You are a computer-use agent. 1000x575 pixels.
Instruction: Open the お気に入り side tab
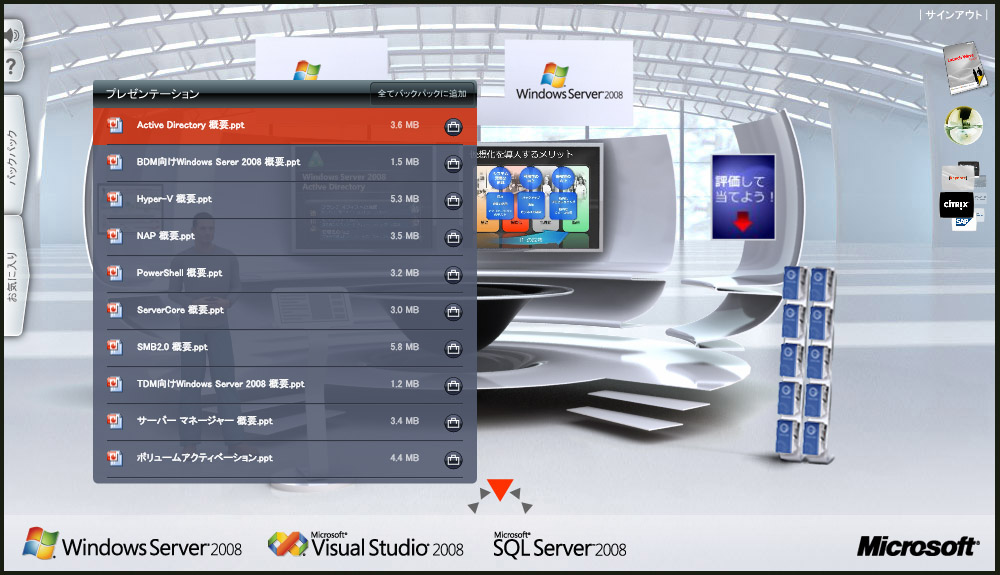coord(14,275)
